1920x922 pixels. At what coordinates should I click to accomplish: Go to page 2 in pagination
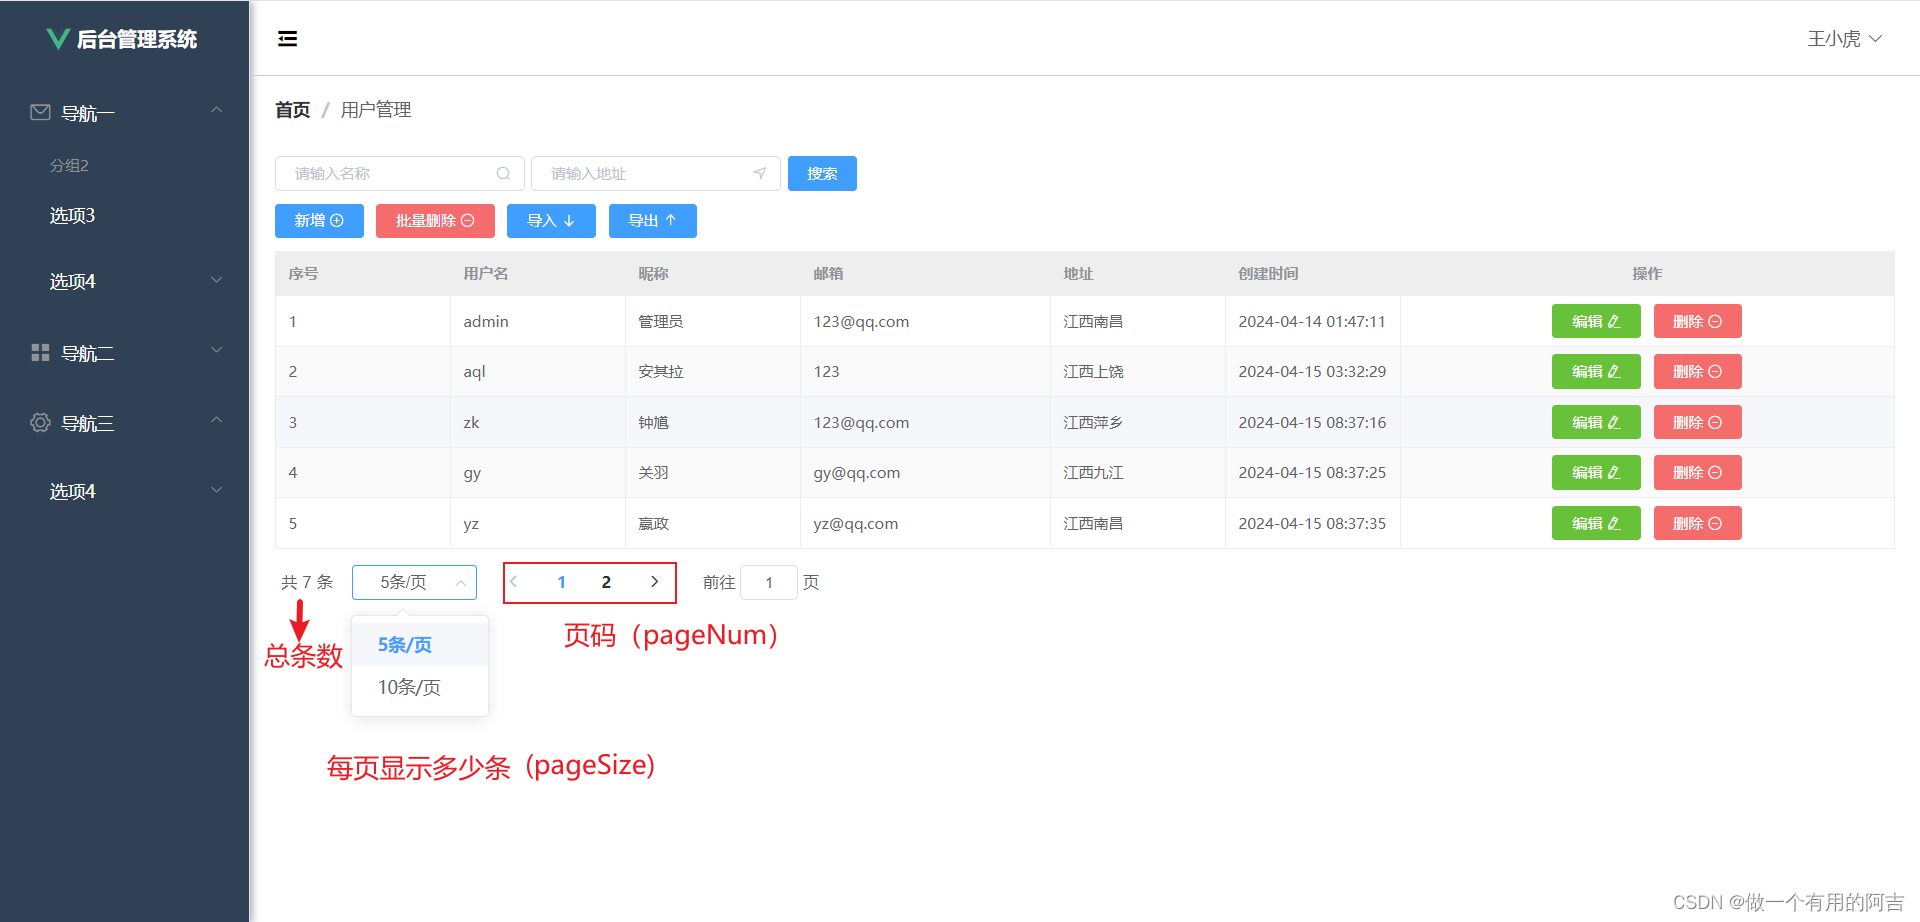point(606,582)
